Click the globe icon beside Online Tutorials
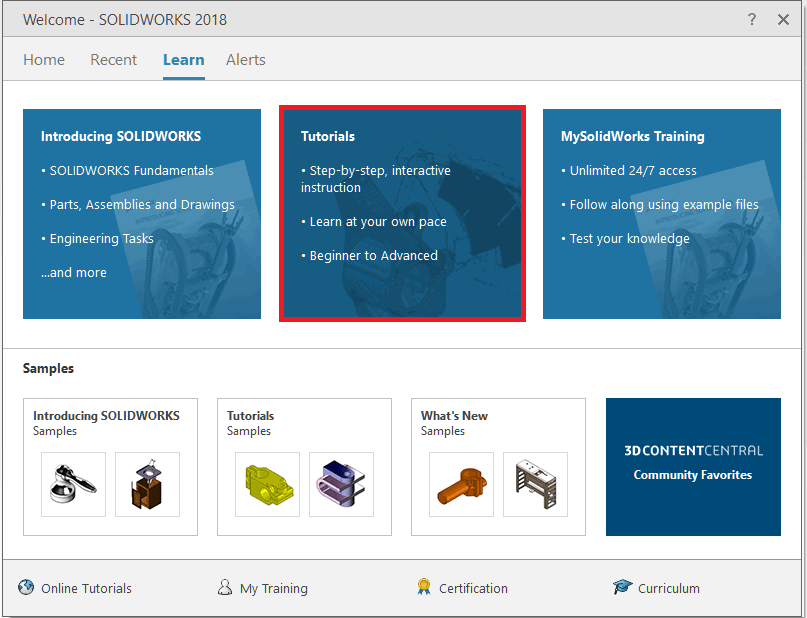 pos(26,587)
